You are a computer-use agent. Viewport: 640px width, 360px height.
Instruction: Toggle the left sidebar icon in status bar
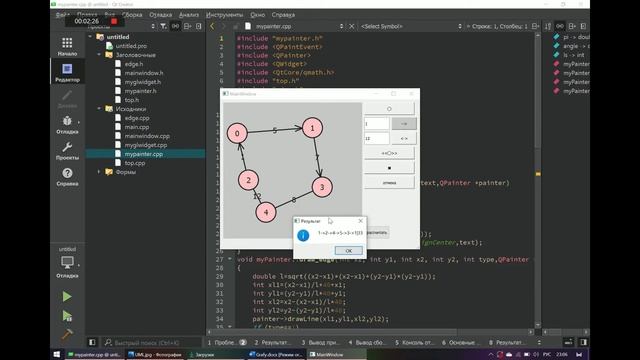coord(92,342)
